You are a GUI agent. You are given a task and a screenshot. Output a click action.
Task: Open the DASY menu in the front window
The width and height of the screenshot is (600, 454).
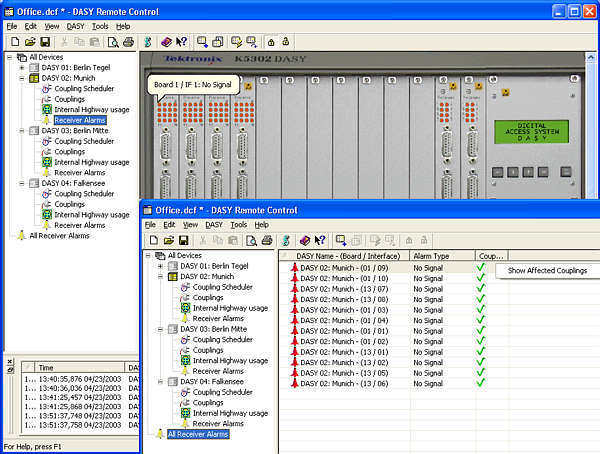coord(214,225)
